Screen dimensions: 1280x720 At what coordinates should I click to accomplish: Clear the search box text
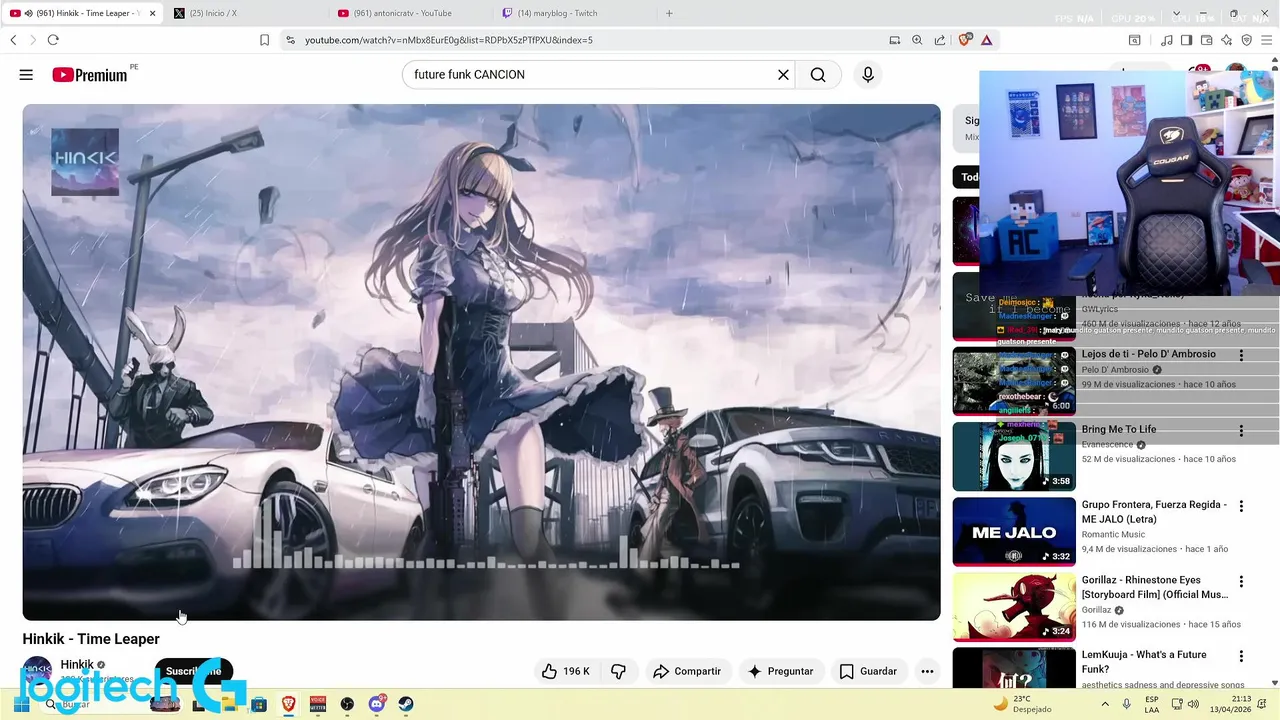(783, 75)
